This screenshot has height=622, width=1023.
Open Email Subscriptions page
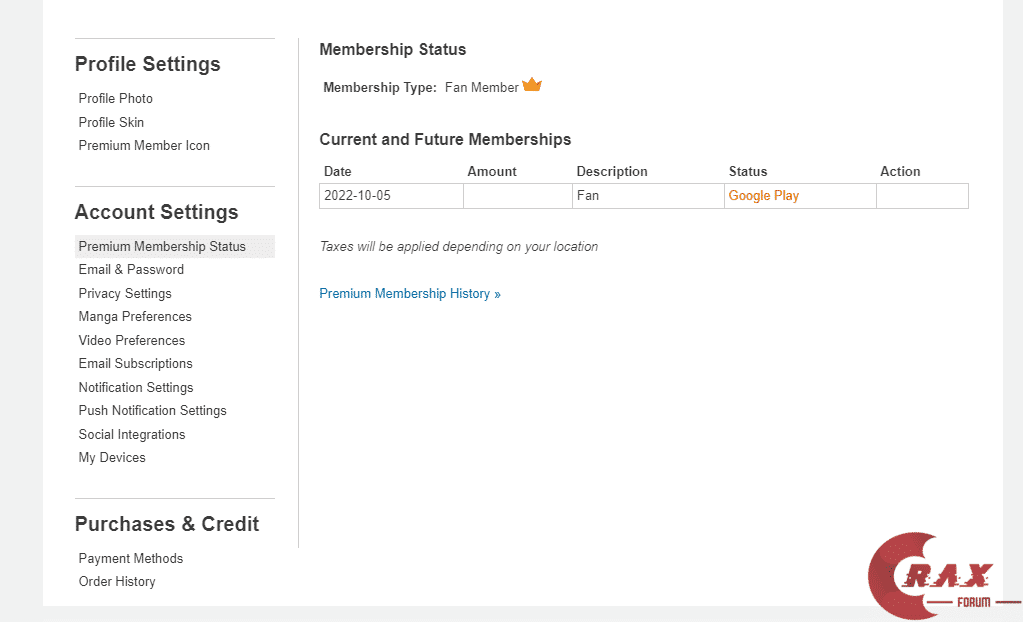coord(136,364)
